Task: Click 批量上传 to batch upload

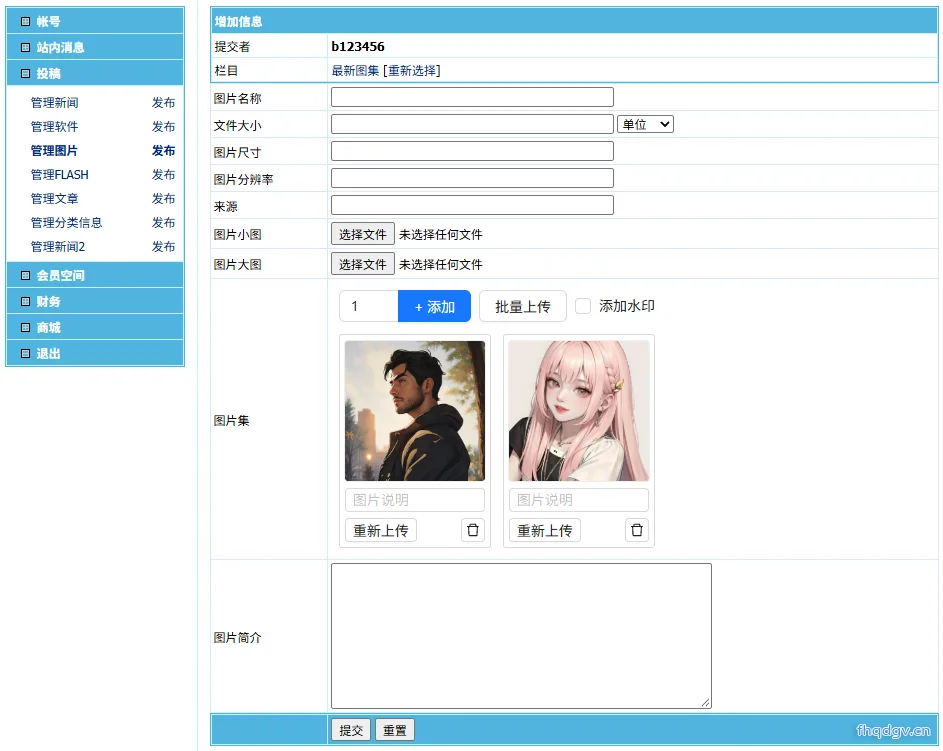Action: point(523,306)
